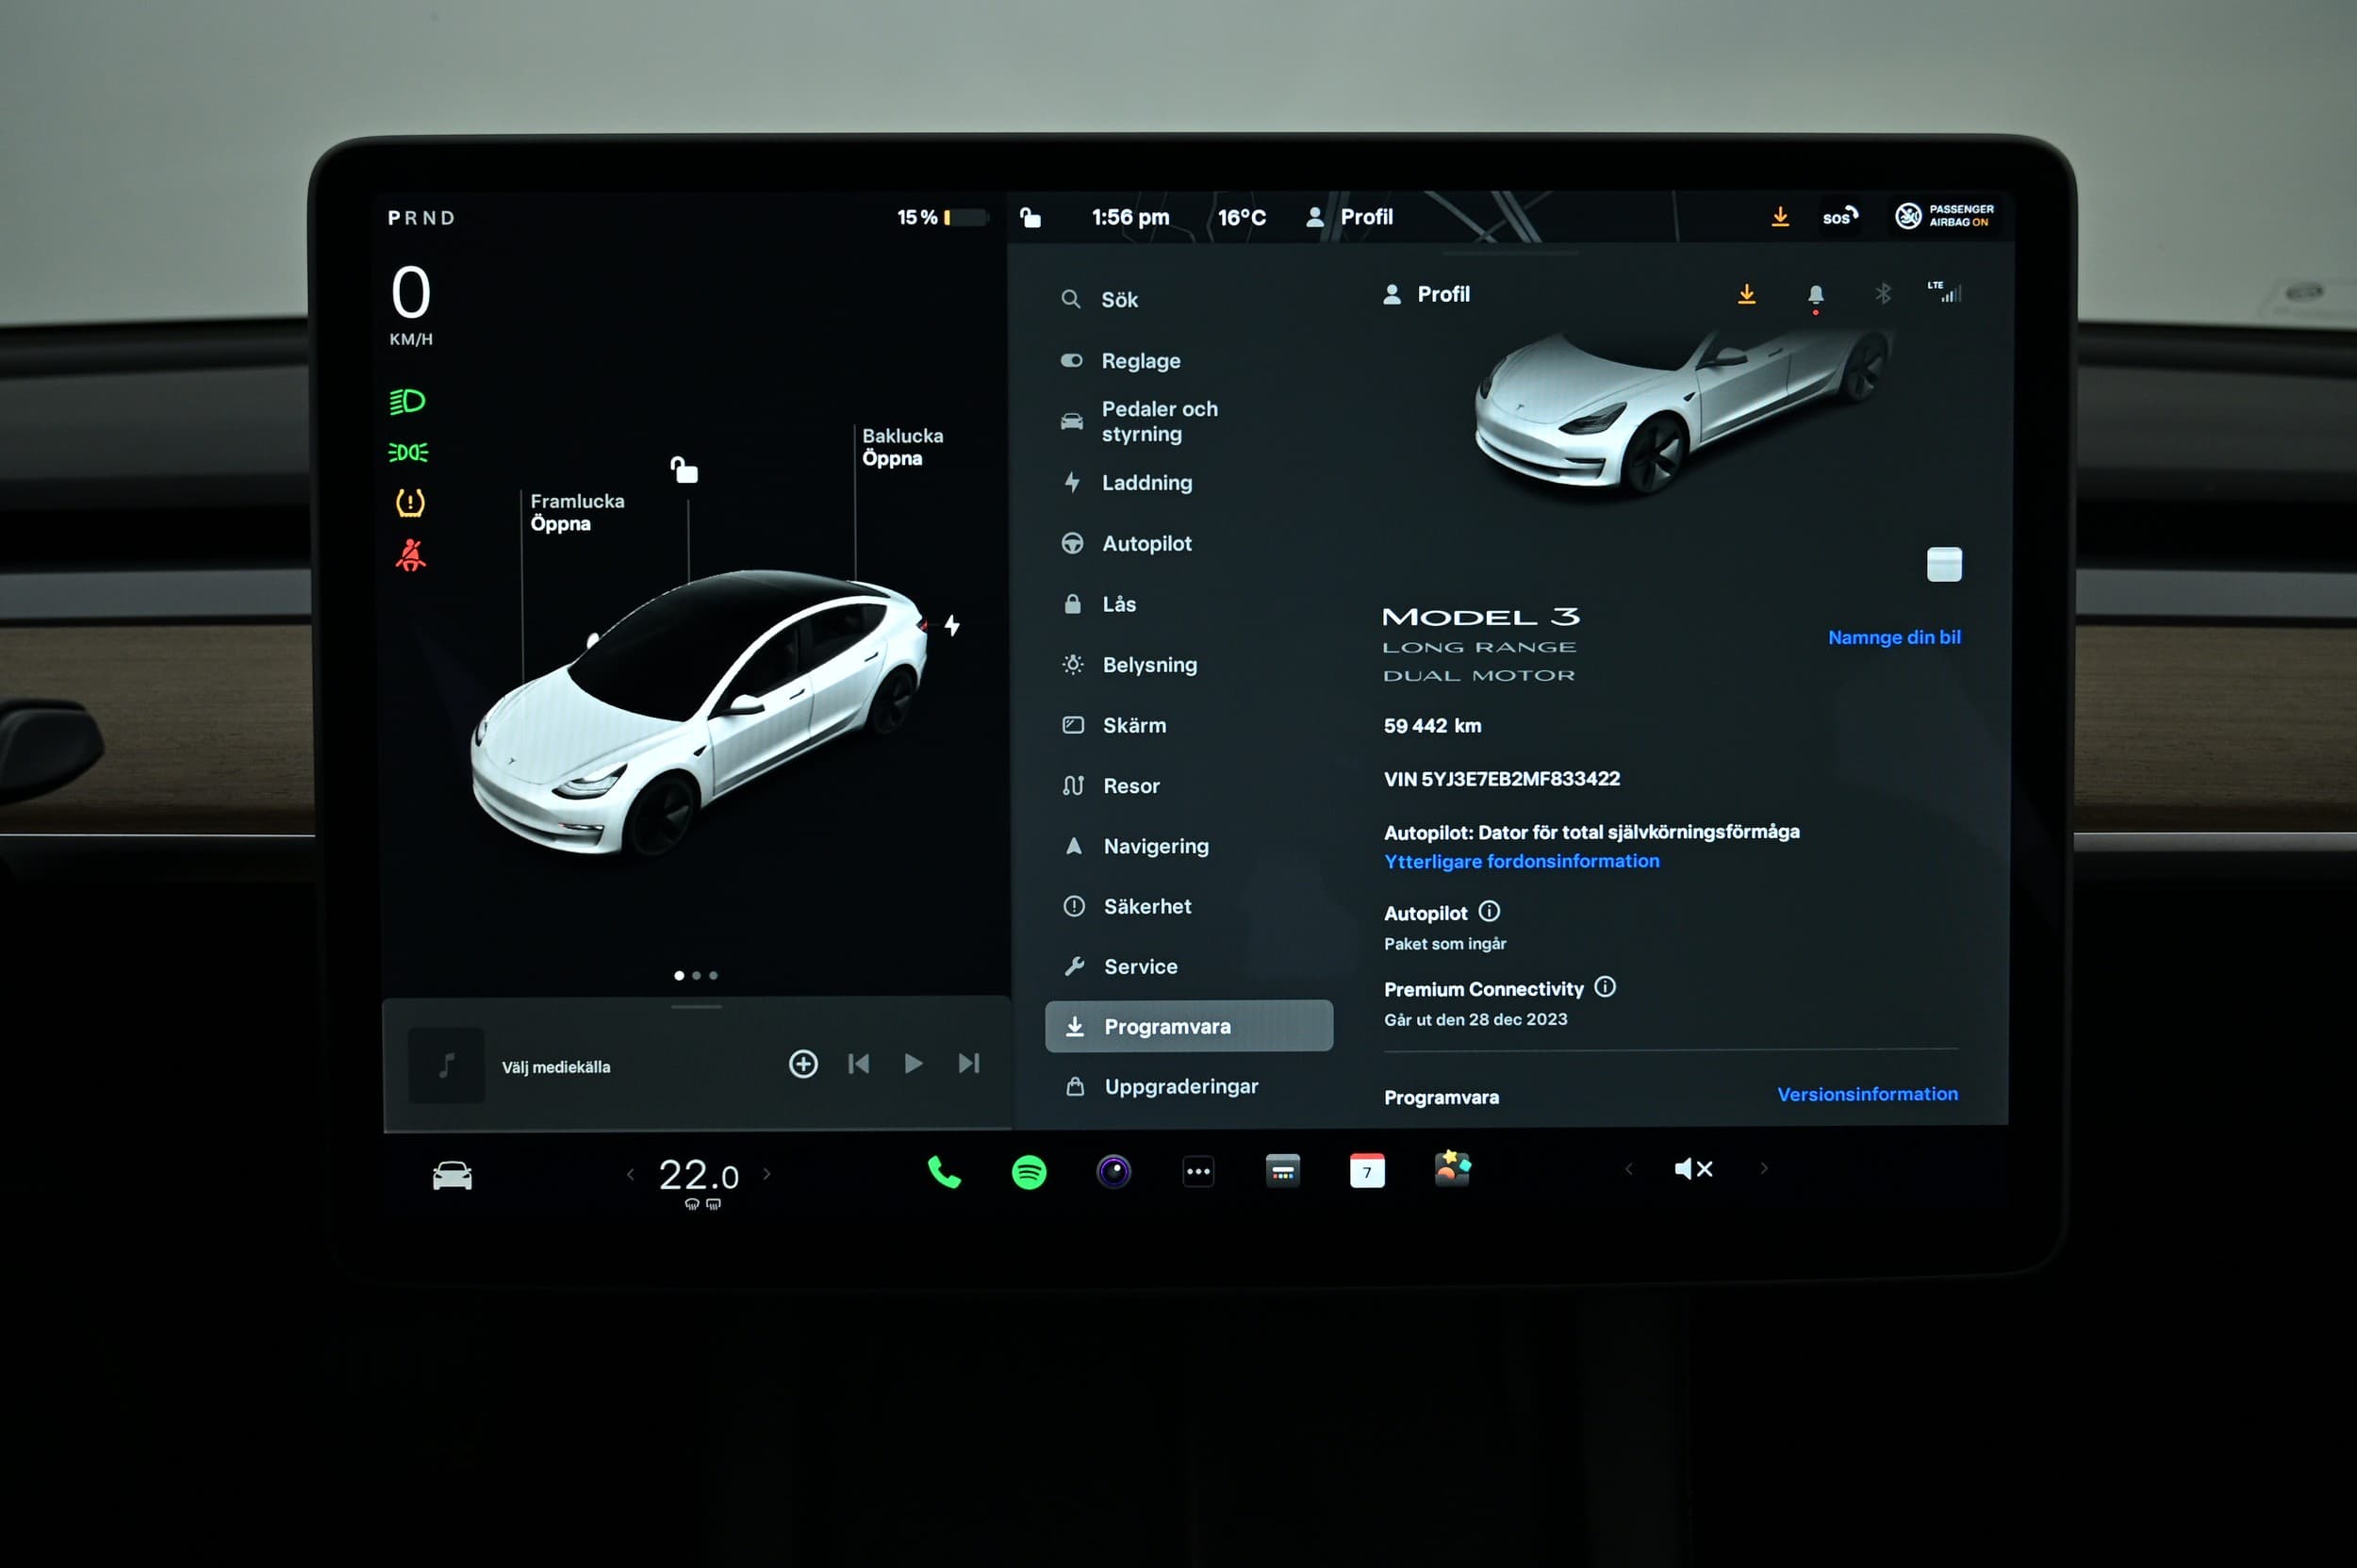Open the calendar app
Image resolution: width=2357 pixels, height=1568 pixels.
pos(1367,1170)
